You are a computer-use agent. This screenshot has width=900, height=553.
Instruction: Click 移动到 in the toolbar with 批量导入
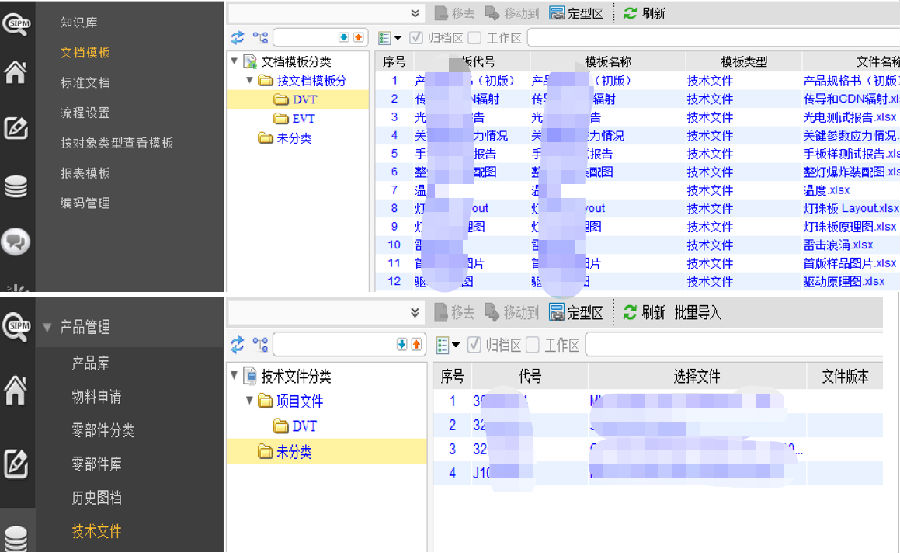512,312
